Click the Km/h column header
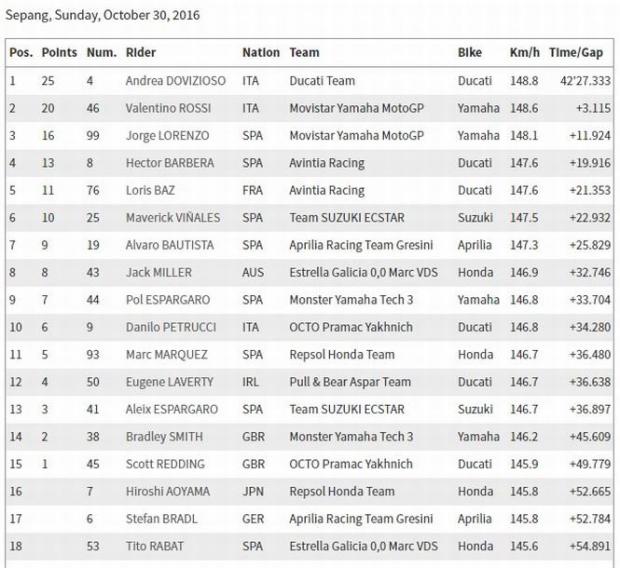Image resolution: width=620 pixels, height=568 pixels. (523, 52)
